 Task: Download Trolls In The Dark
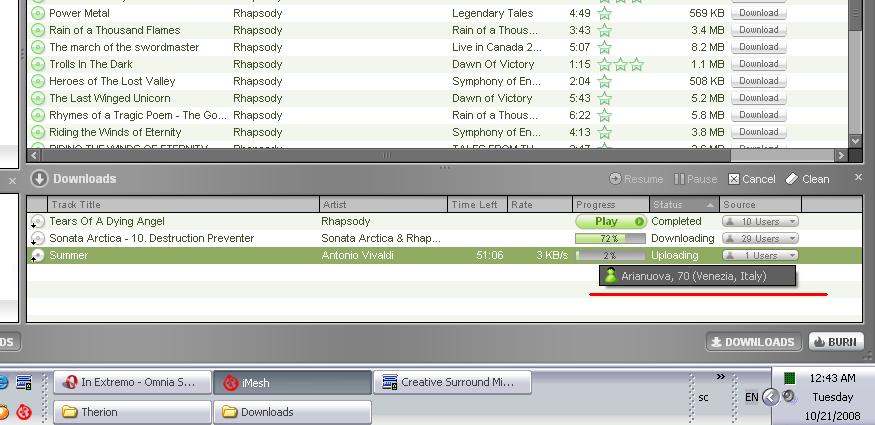(758, 64)
